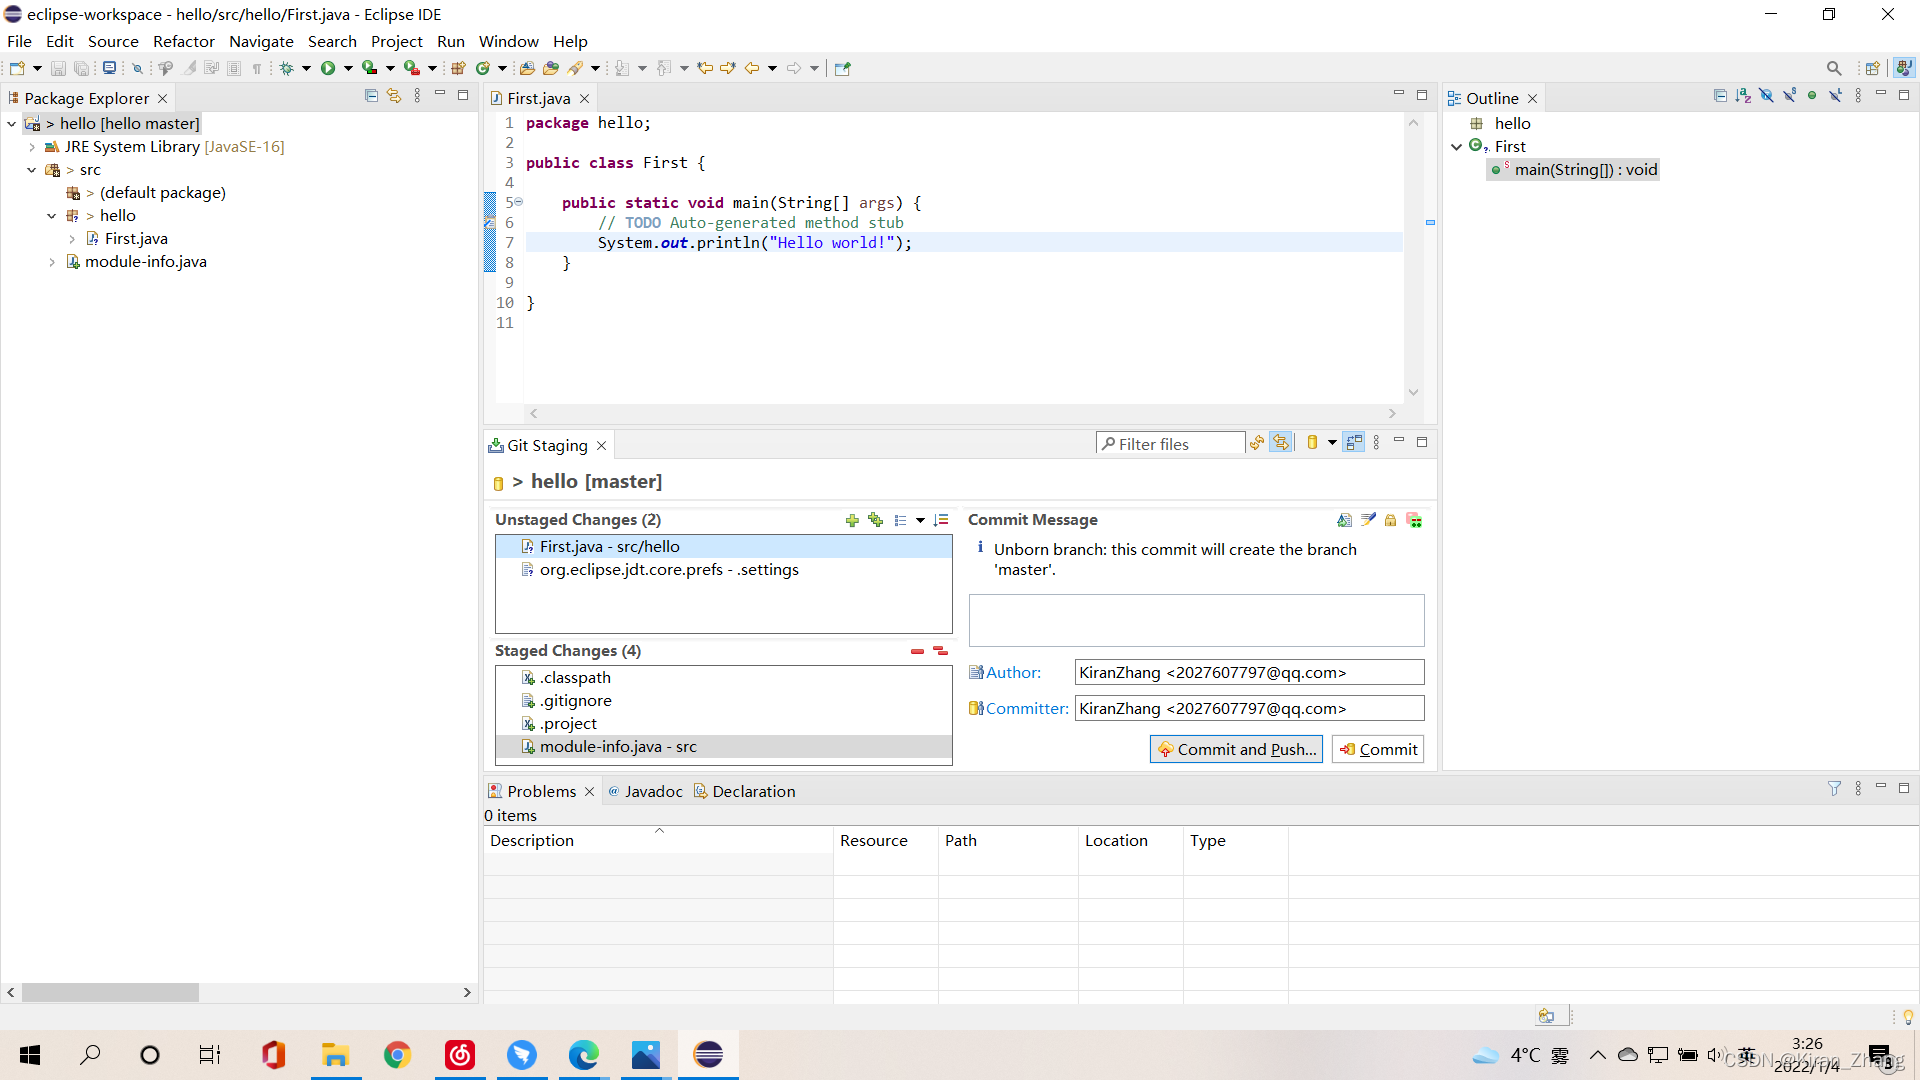The height and width of the screenshot is (1080, 1920).
Task: Collapse the hello project in Package Explorer
Action: (12, 123)
